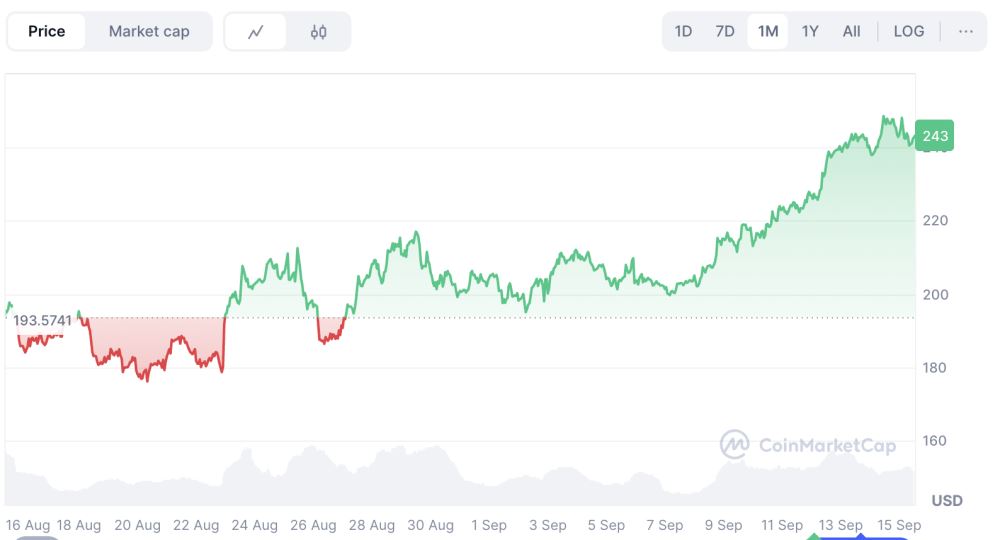Open the more options ellipsis menu
Viewport: 1000px width, 540px height.
(965, 31)
